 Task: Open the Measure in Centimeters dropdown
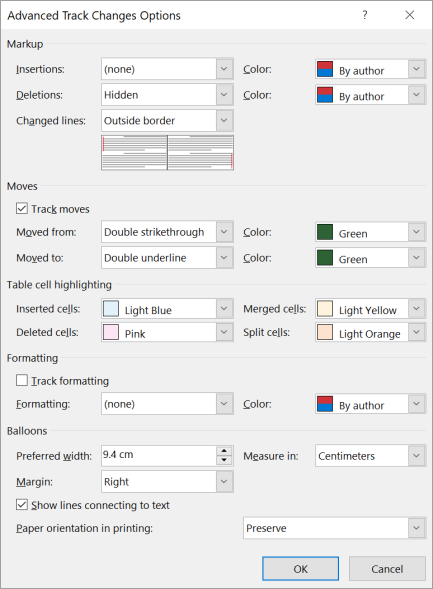(x=370, y=456)
